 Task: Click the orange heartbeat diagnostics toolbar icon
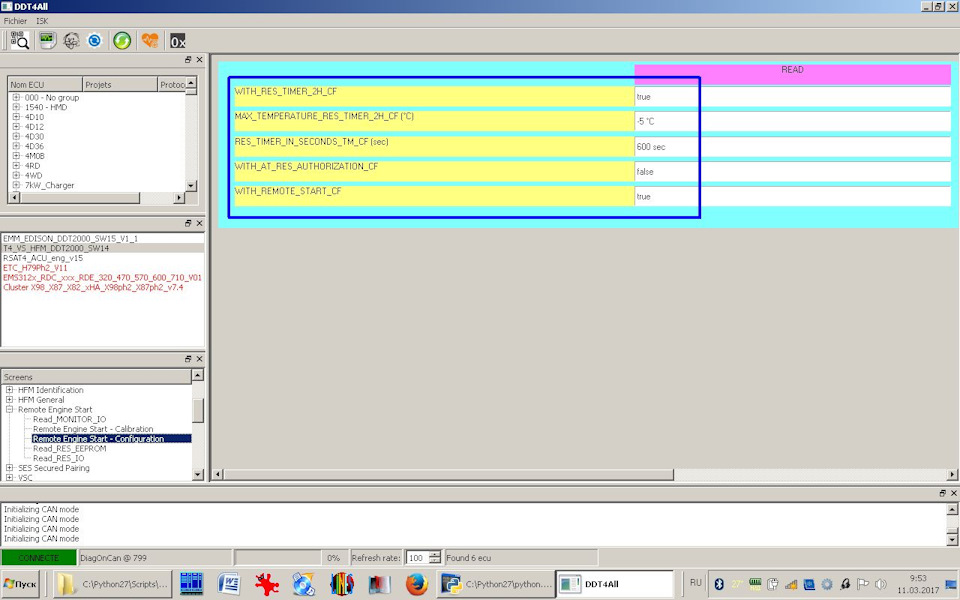150,40
